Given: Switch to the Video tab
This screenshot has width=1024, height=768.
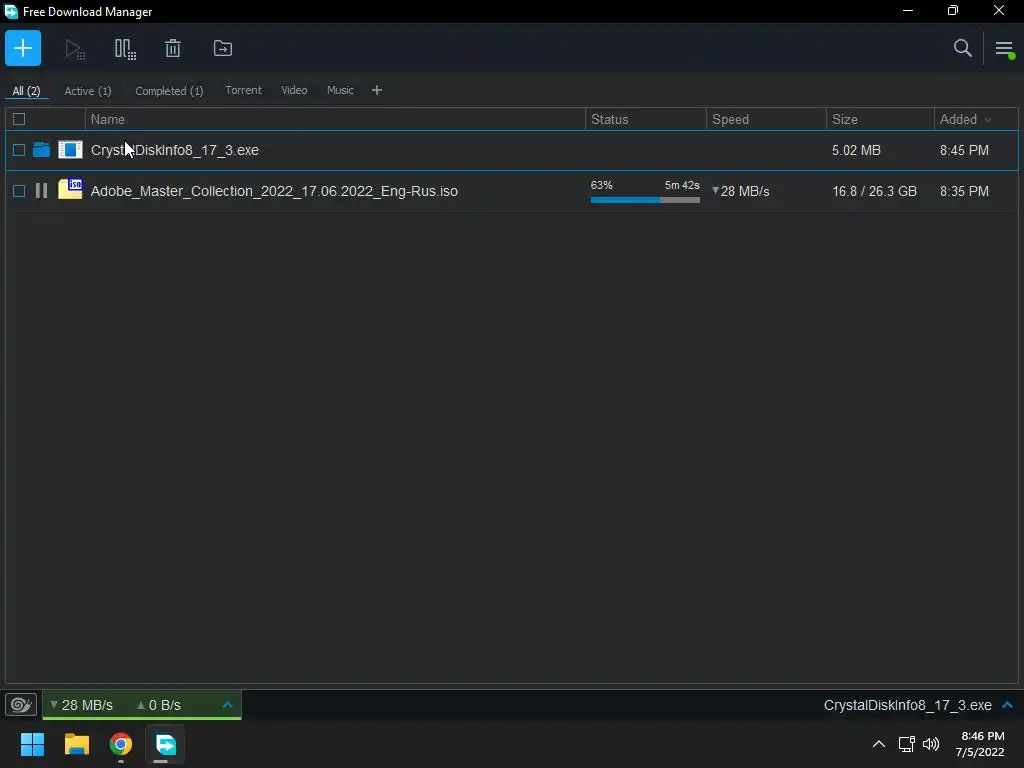Looking at the screenshot, I should pos(294,90).
